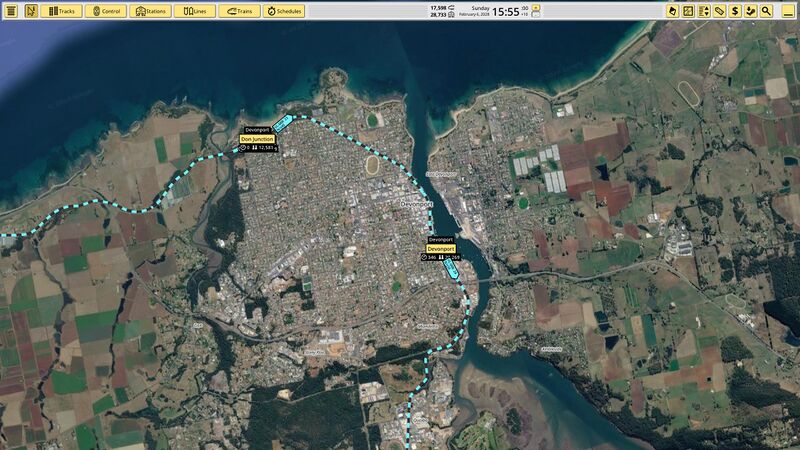Viewport: 800px width, 450px height.
Task: Click the upper game speed button
Action: pos(536,8)
